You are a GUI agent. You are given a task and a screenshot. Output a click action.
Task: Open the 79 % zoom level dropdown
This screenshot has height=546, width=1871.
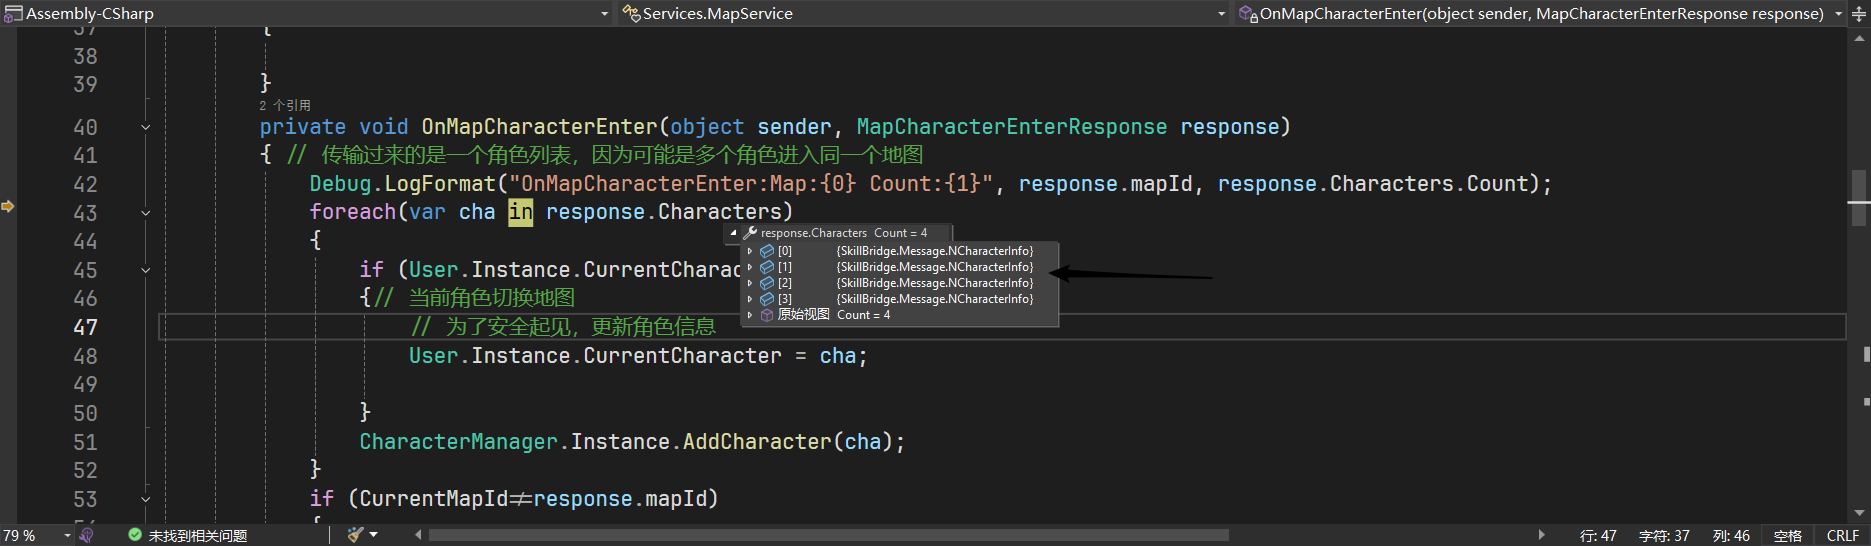click(x=67, y=535)
